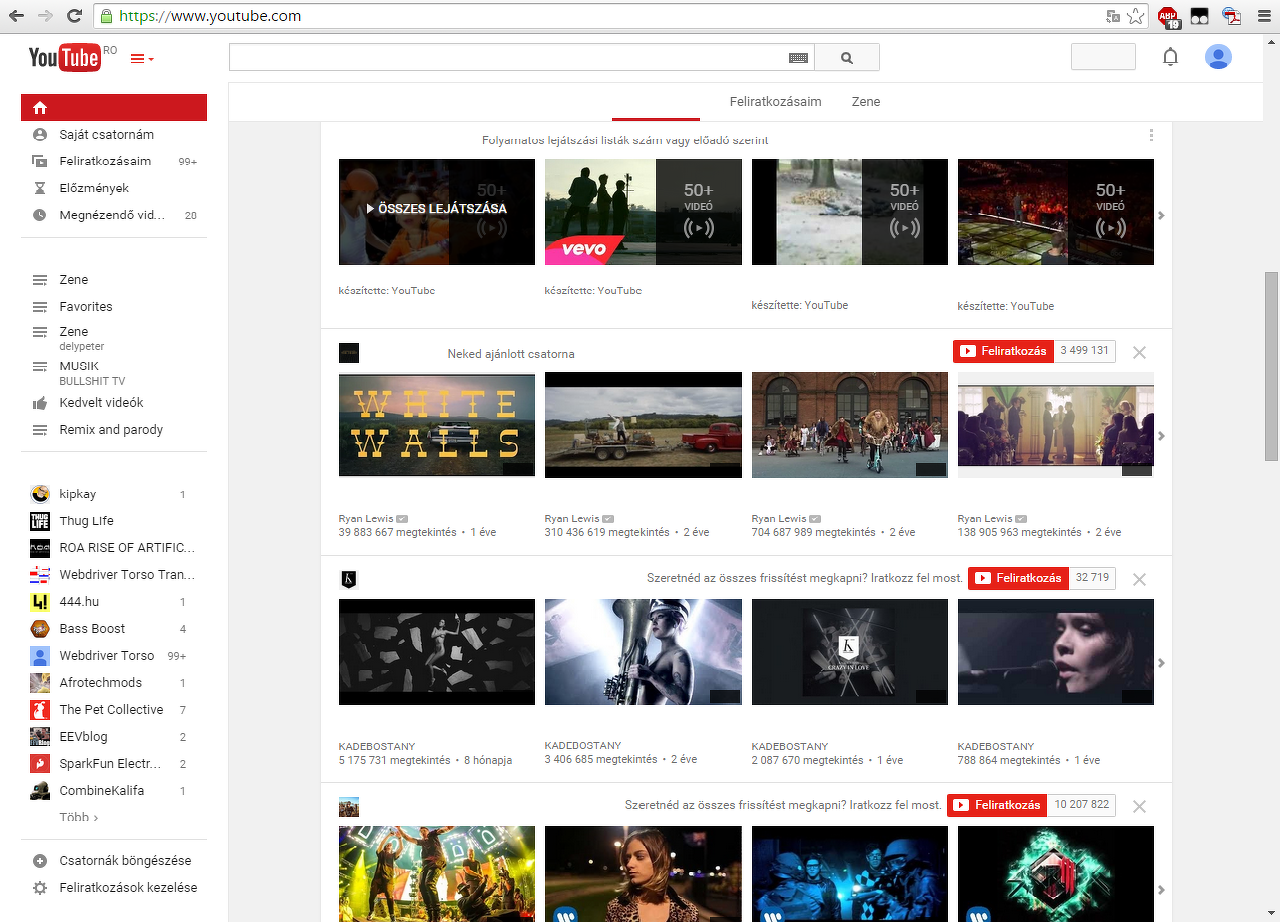Click the page vertical scrollbar thumb

pyautogui.click(x=1272, y=365)
